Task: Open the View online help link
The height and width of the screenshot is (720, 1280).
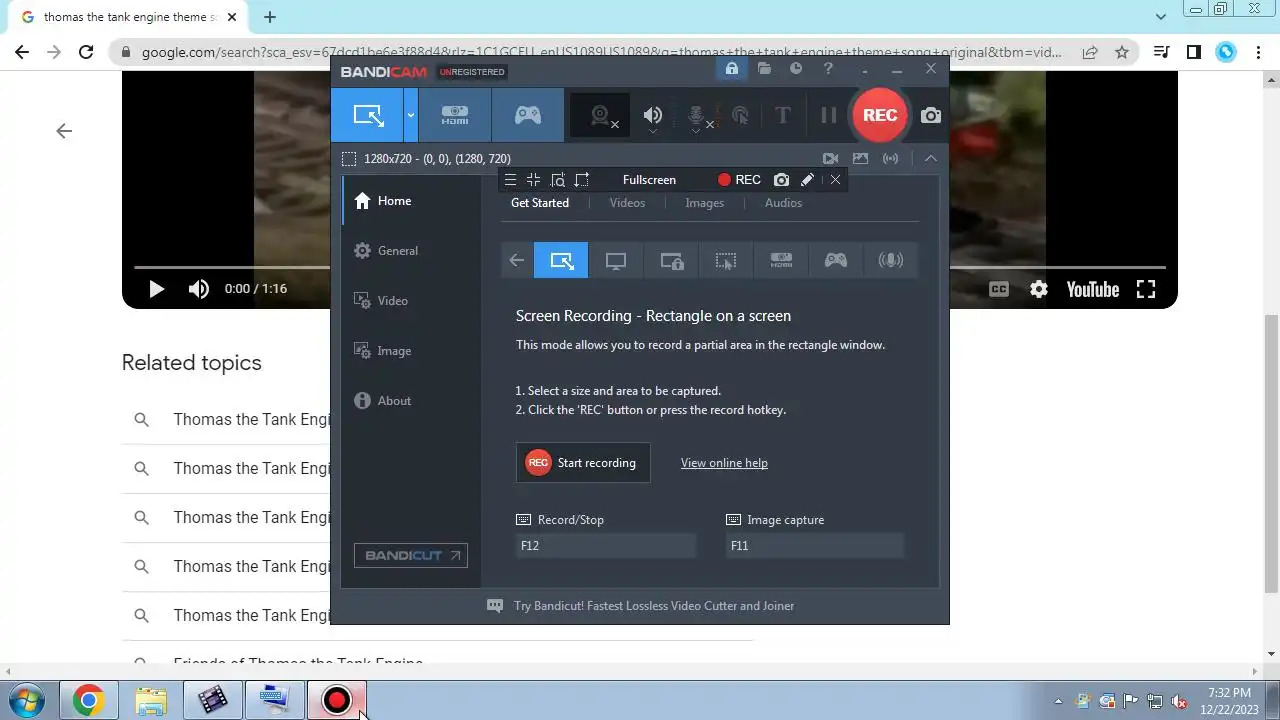Action: coord(724,463)
